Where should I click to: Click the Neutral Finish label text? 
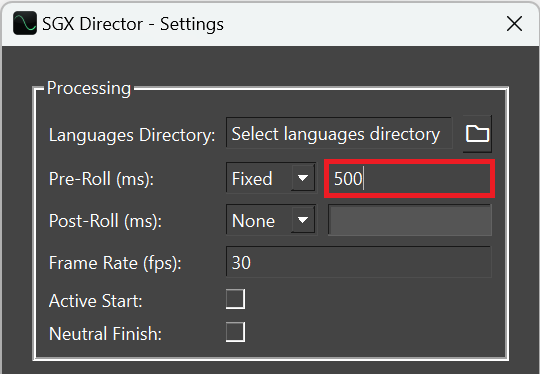click(105, 334)
